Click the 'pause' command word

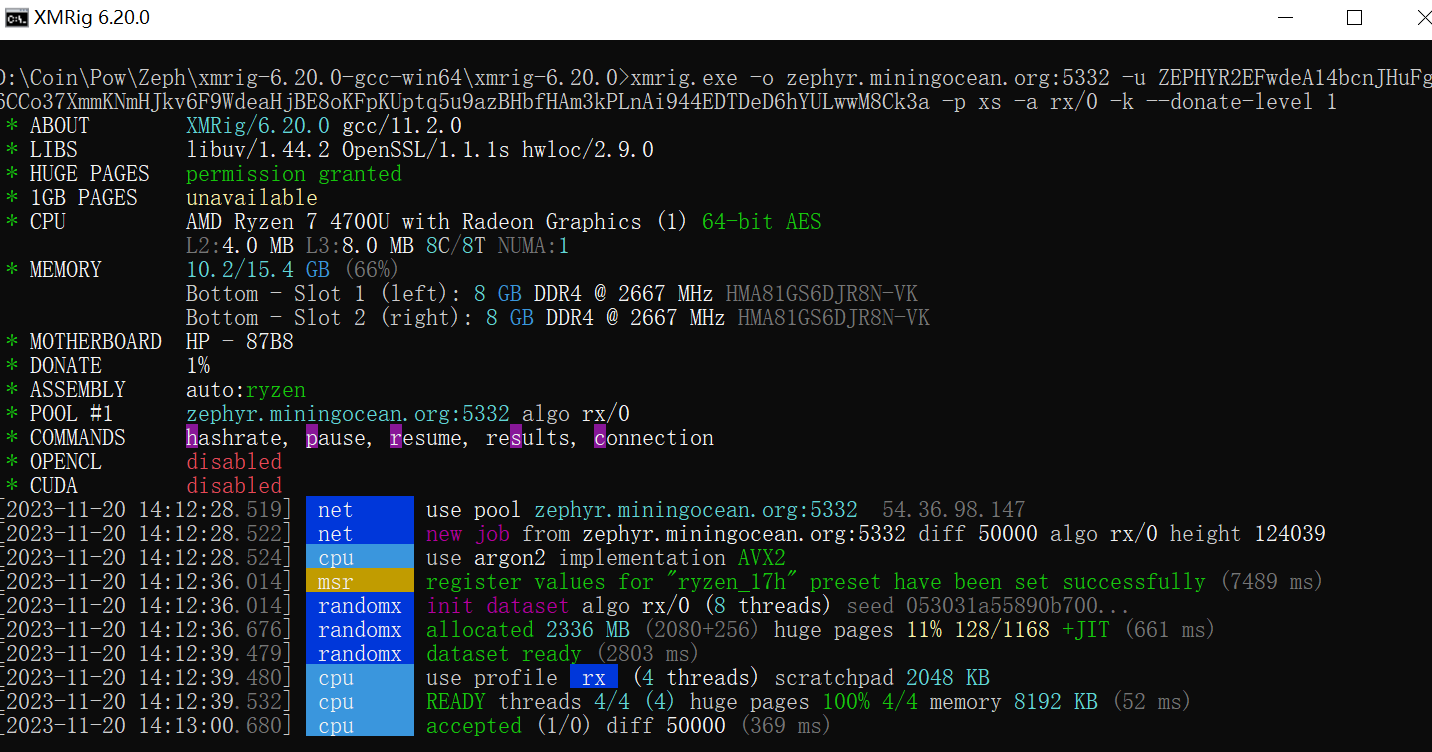coord(336,438)
